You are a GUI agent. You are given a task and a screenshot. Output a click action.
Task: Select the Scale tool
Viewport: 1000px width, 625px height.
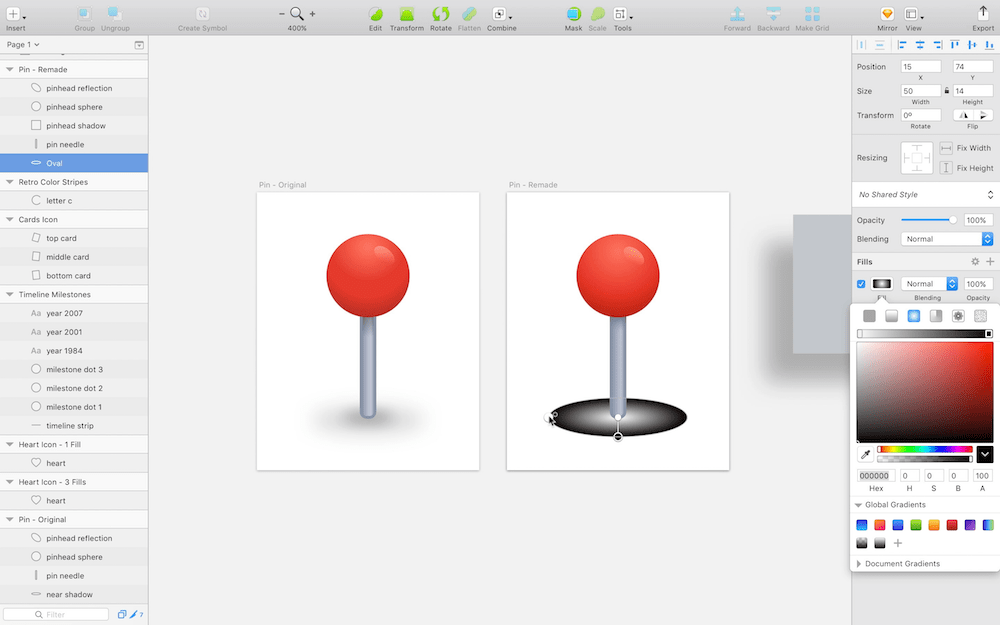point(597,17)
